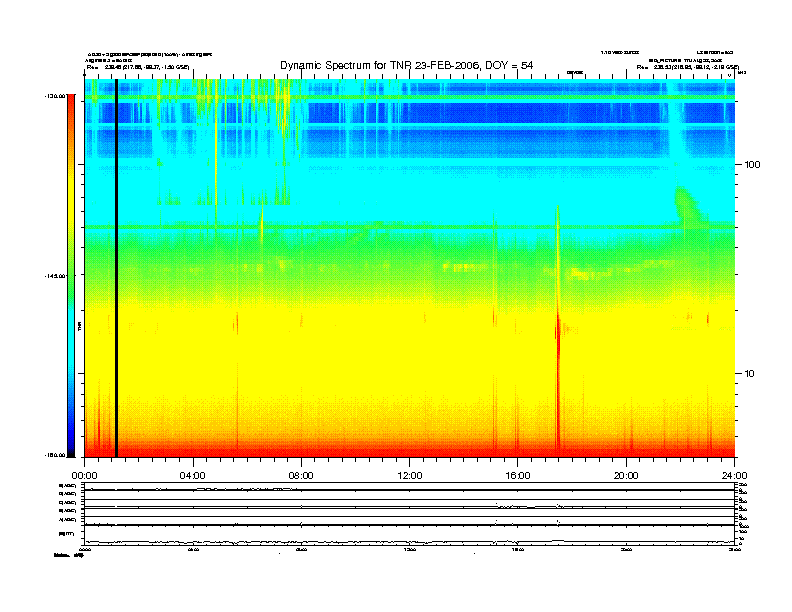
Task: Click the rainbow color scale bar
Action: tap(71, 275)
